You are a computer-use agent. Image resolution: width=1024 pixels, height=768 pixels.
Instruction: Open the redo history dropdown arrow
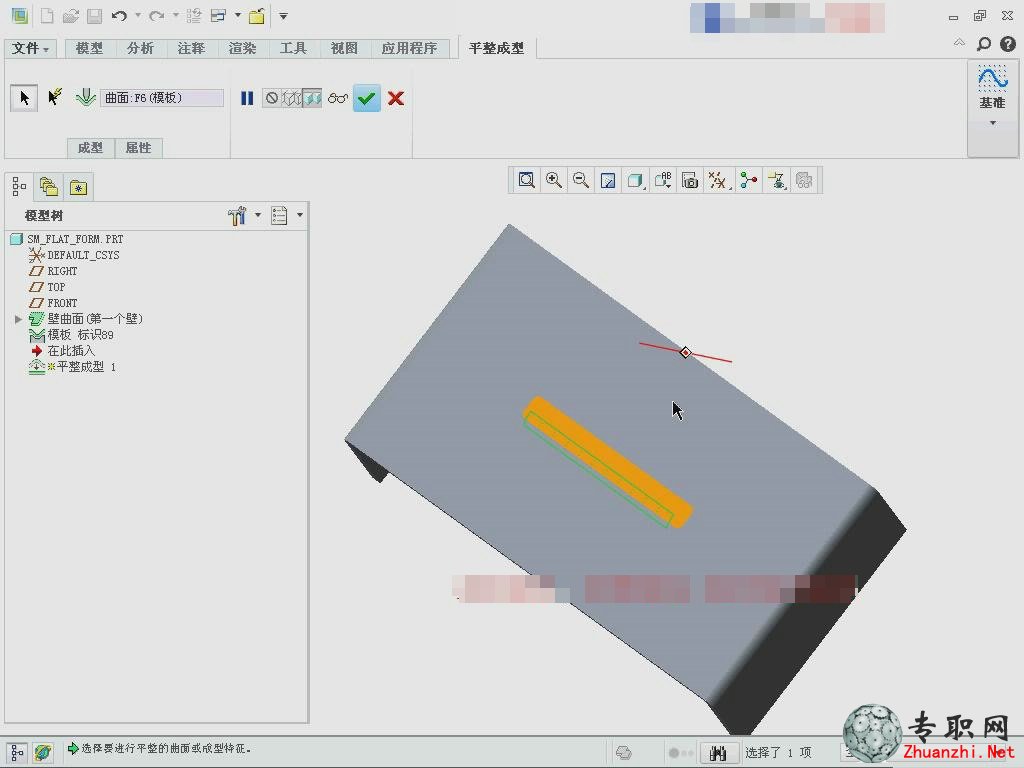(x=176, y=16)
